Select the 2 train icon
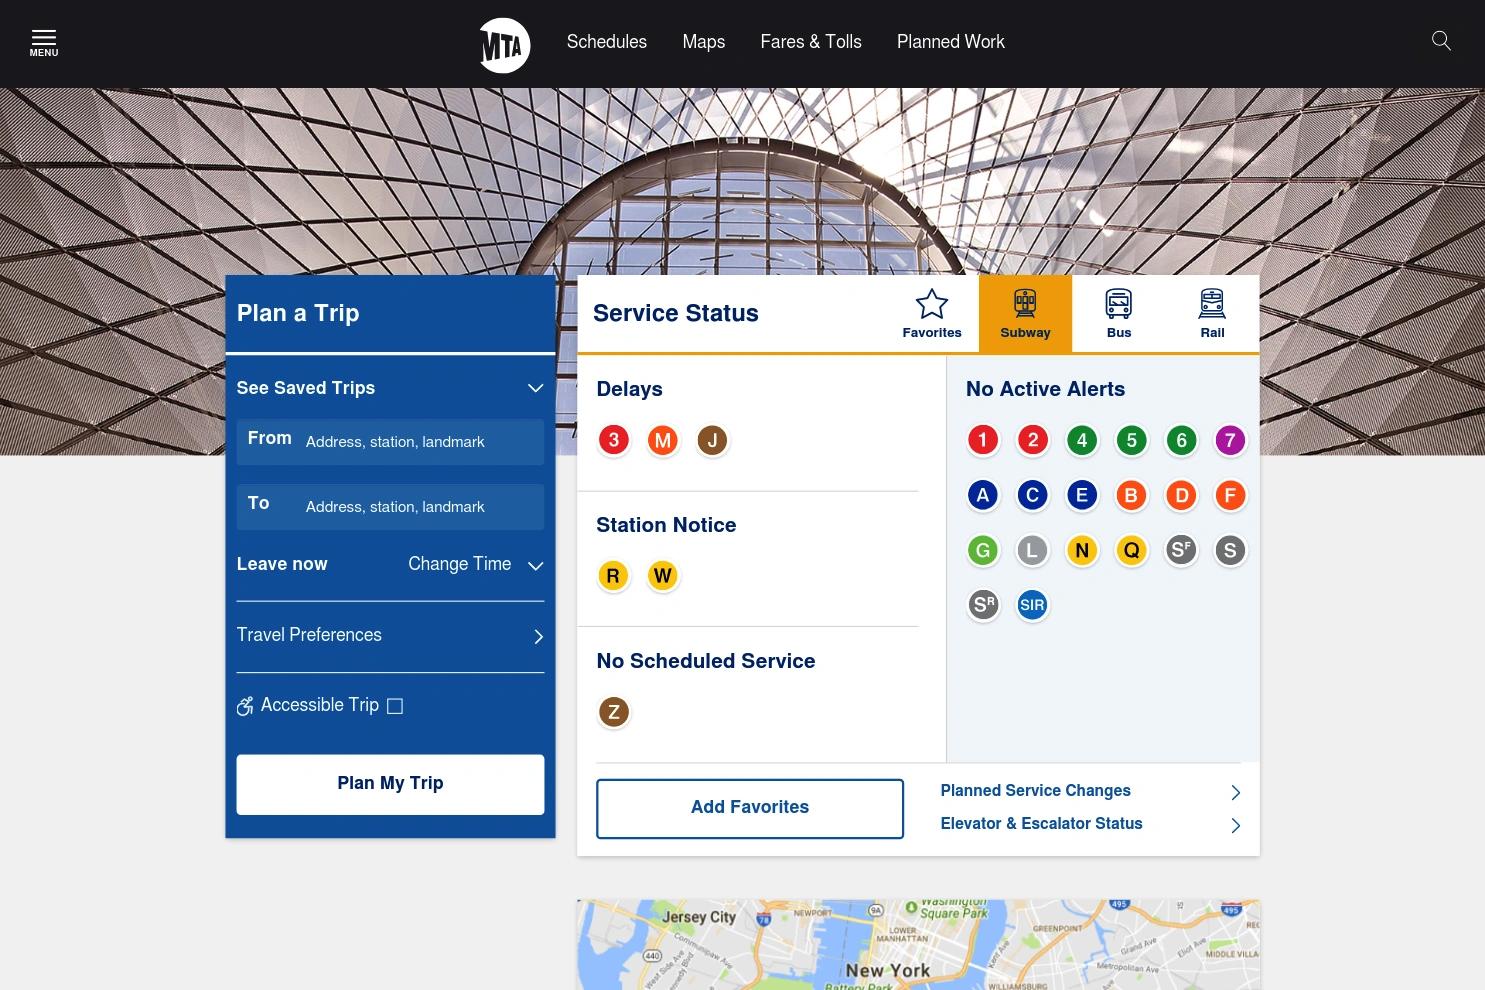 pyautogui.click(x=1033, y=440)
